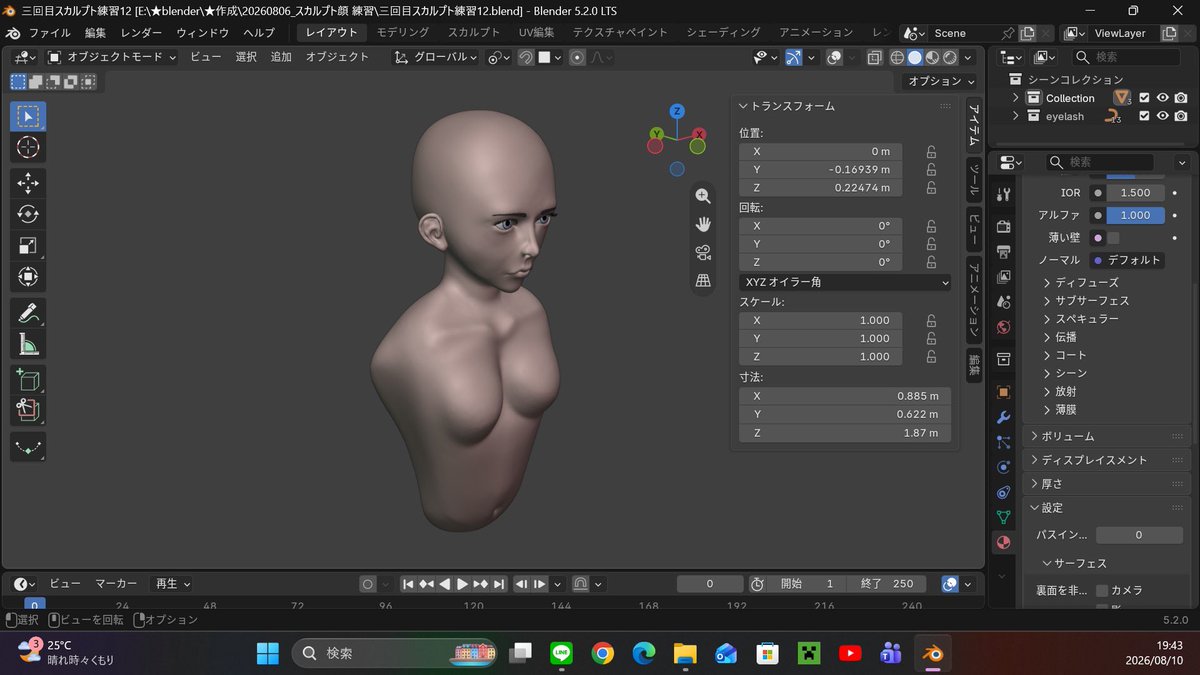
Task: Click the viewport zoom magnifier gizmo
Action: [x=703, y=196]
